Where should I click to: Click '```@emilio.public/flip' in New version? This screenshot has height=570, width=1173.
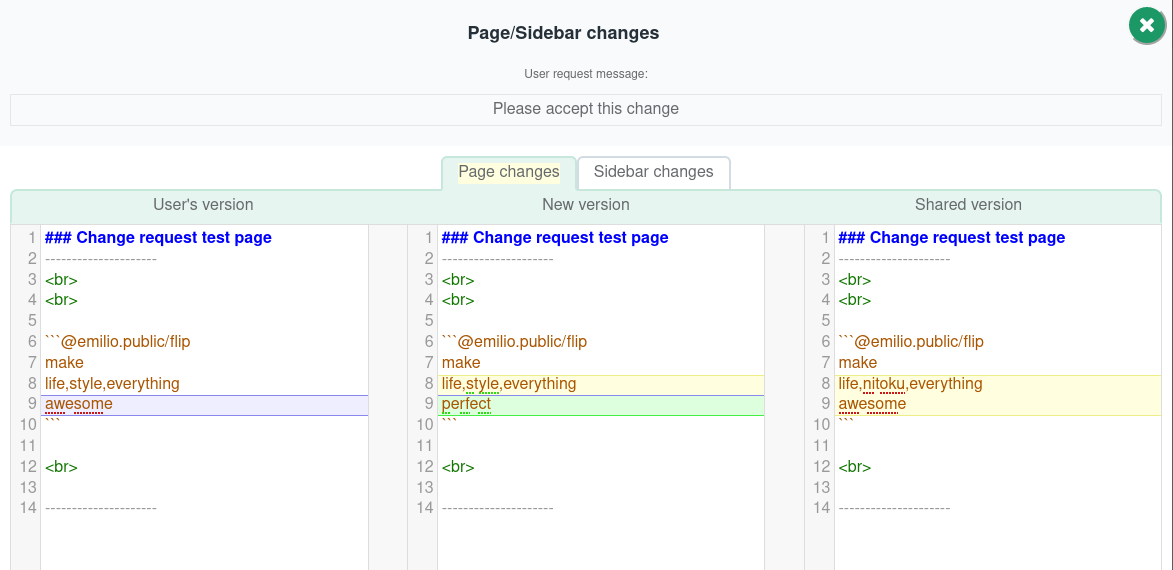click(x=514, y=342)
